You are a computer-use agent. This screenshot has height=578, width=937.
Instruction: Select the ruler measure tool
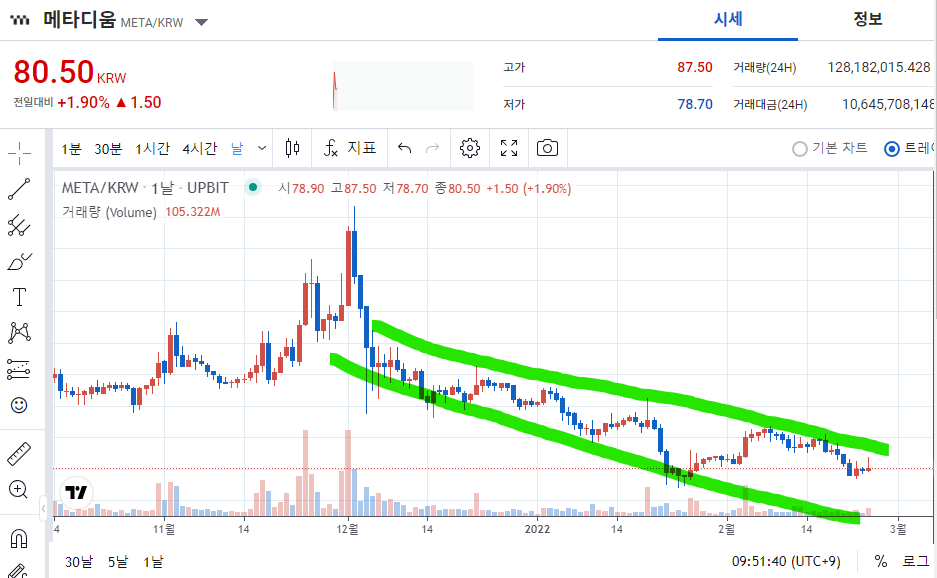[19, 454]
